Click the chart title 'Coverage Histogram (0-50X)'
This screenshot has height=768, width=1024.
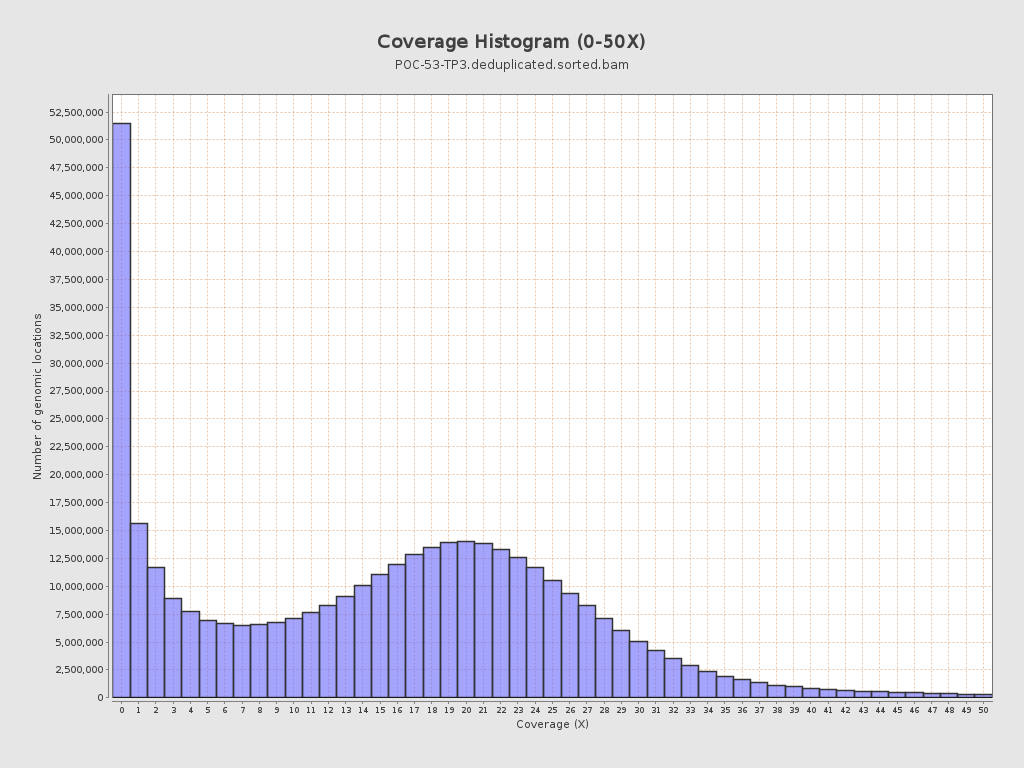coord(511,42)
